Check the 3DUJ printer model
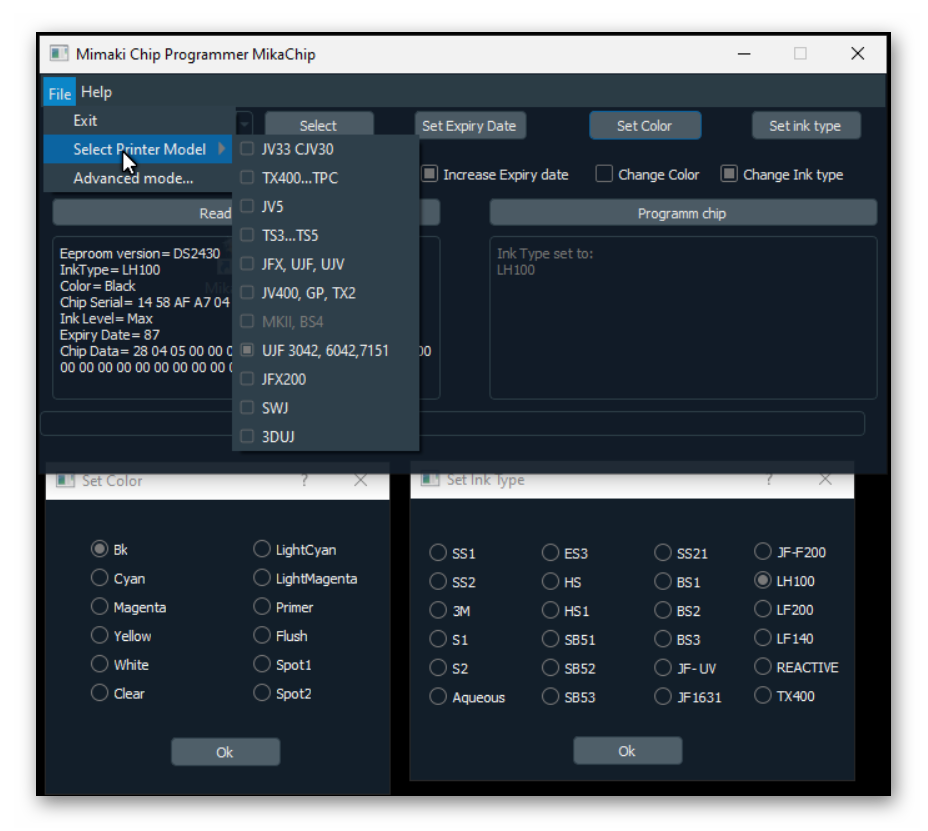Screen dimensions: 928x831 pos(247,436)
